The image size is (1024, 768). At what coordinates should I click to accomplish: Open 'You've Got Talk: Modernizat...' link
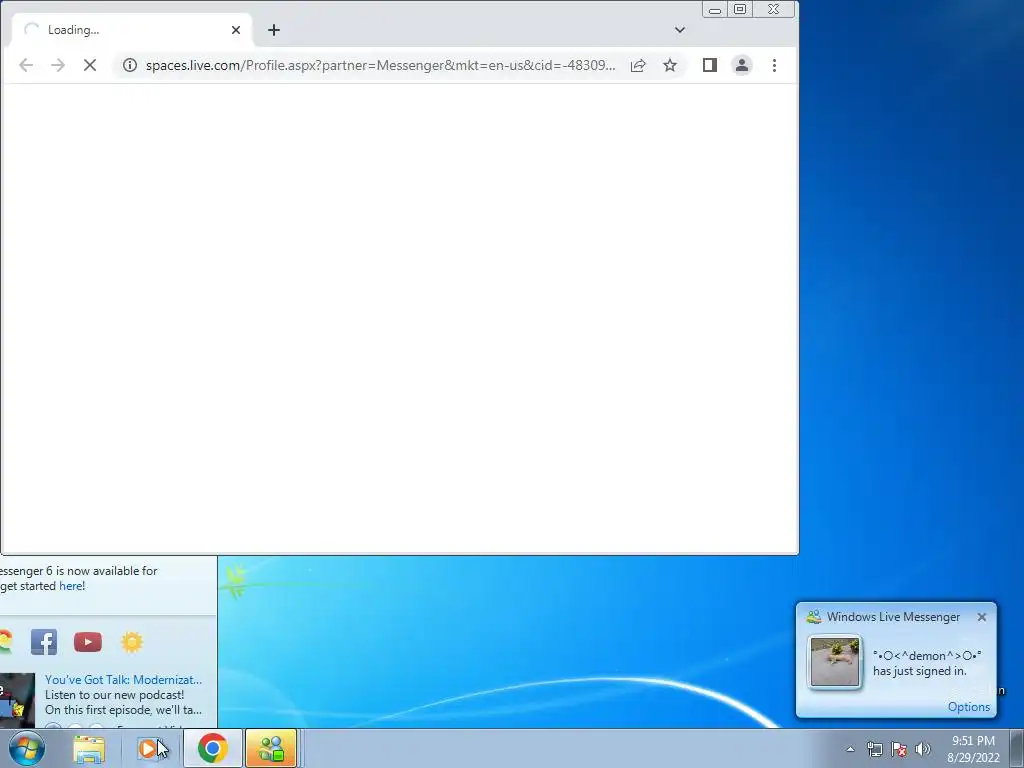tap(123, 680)
